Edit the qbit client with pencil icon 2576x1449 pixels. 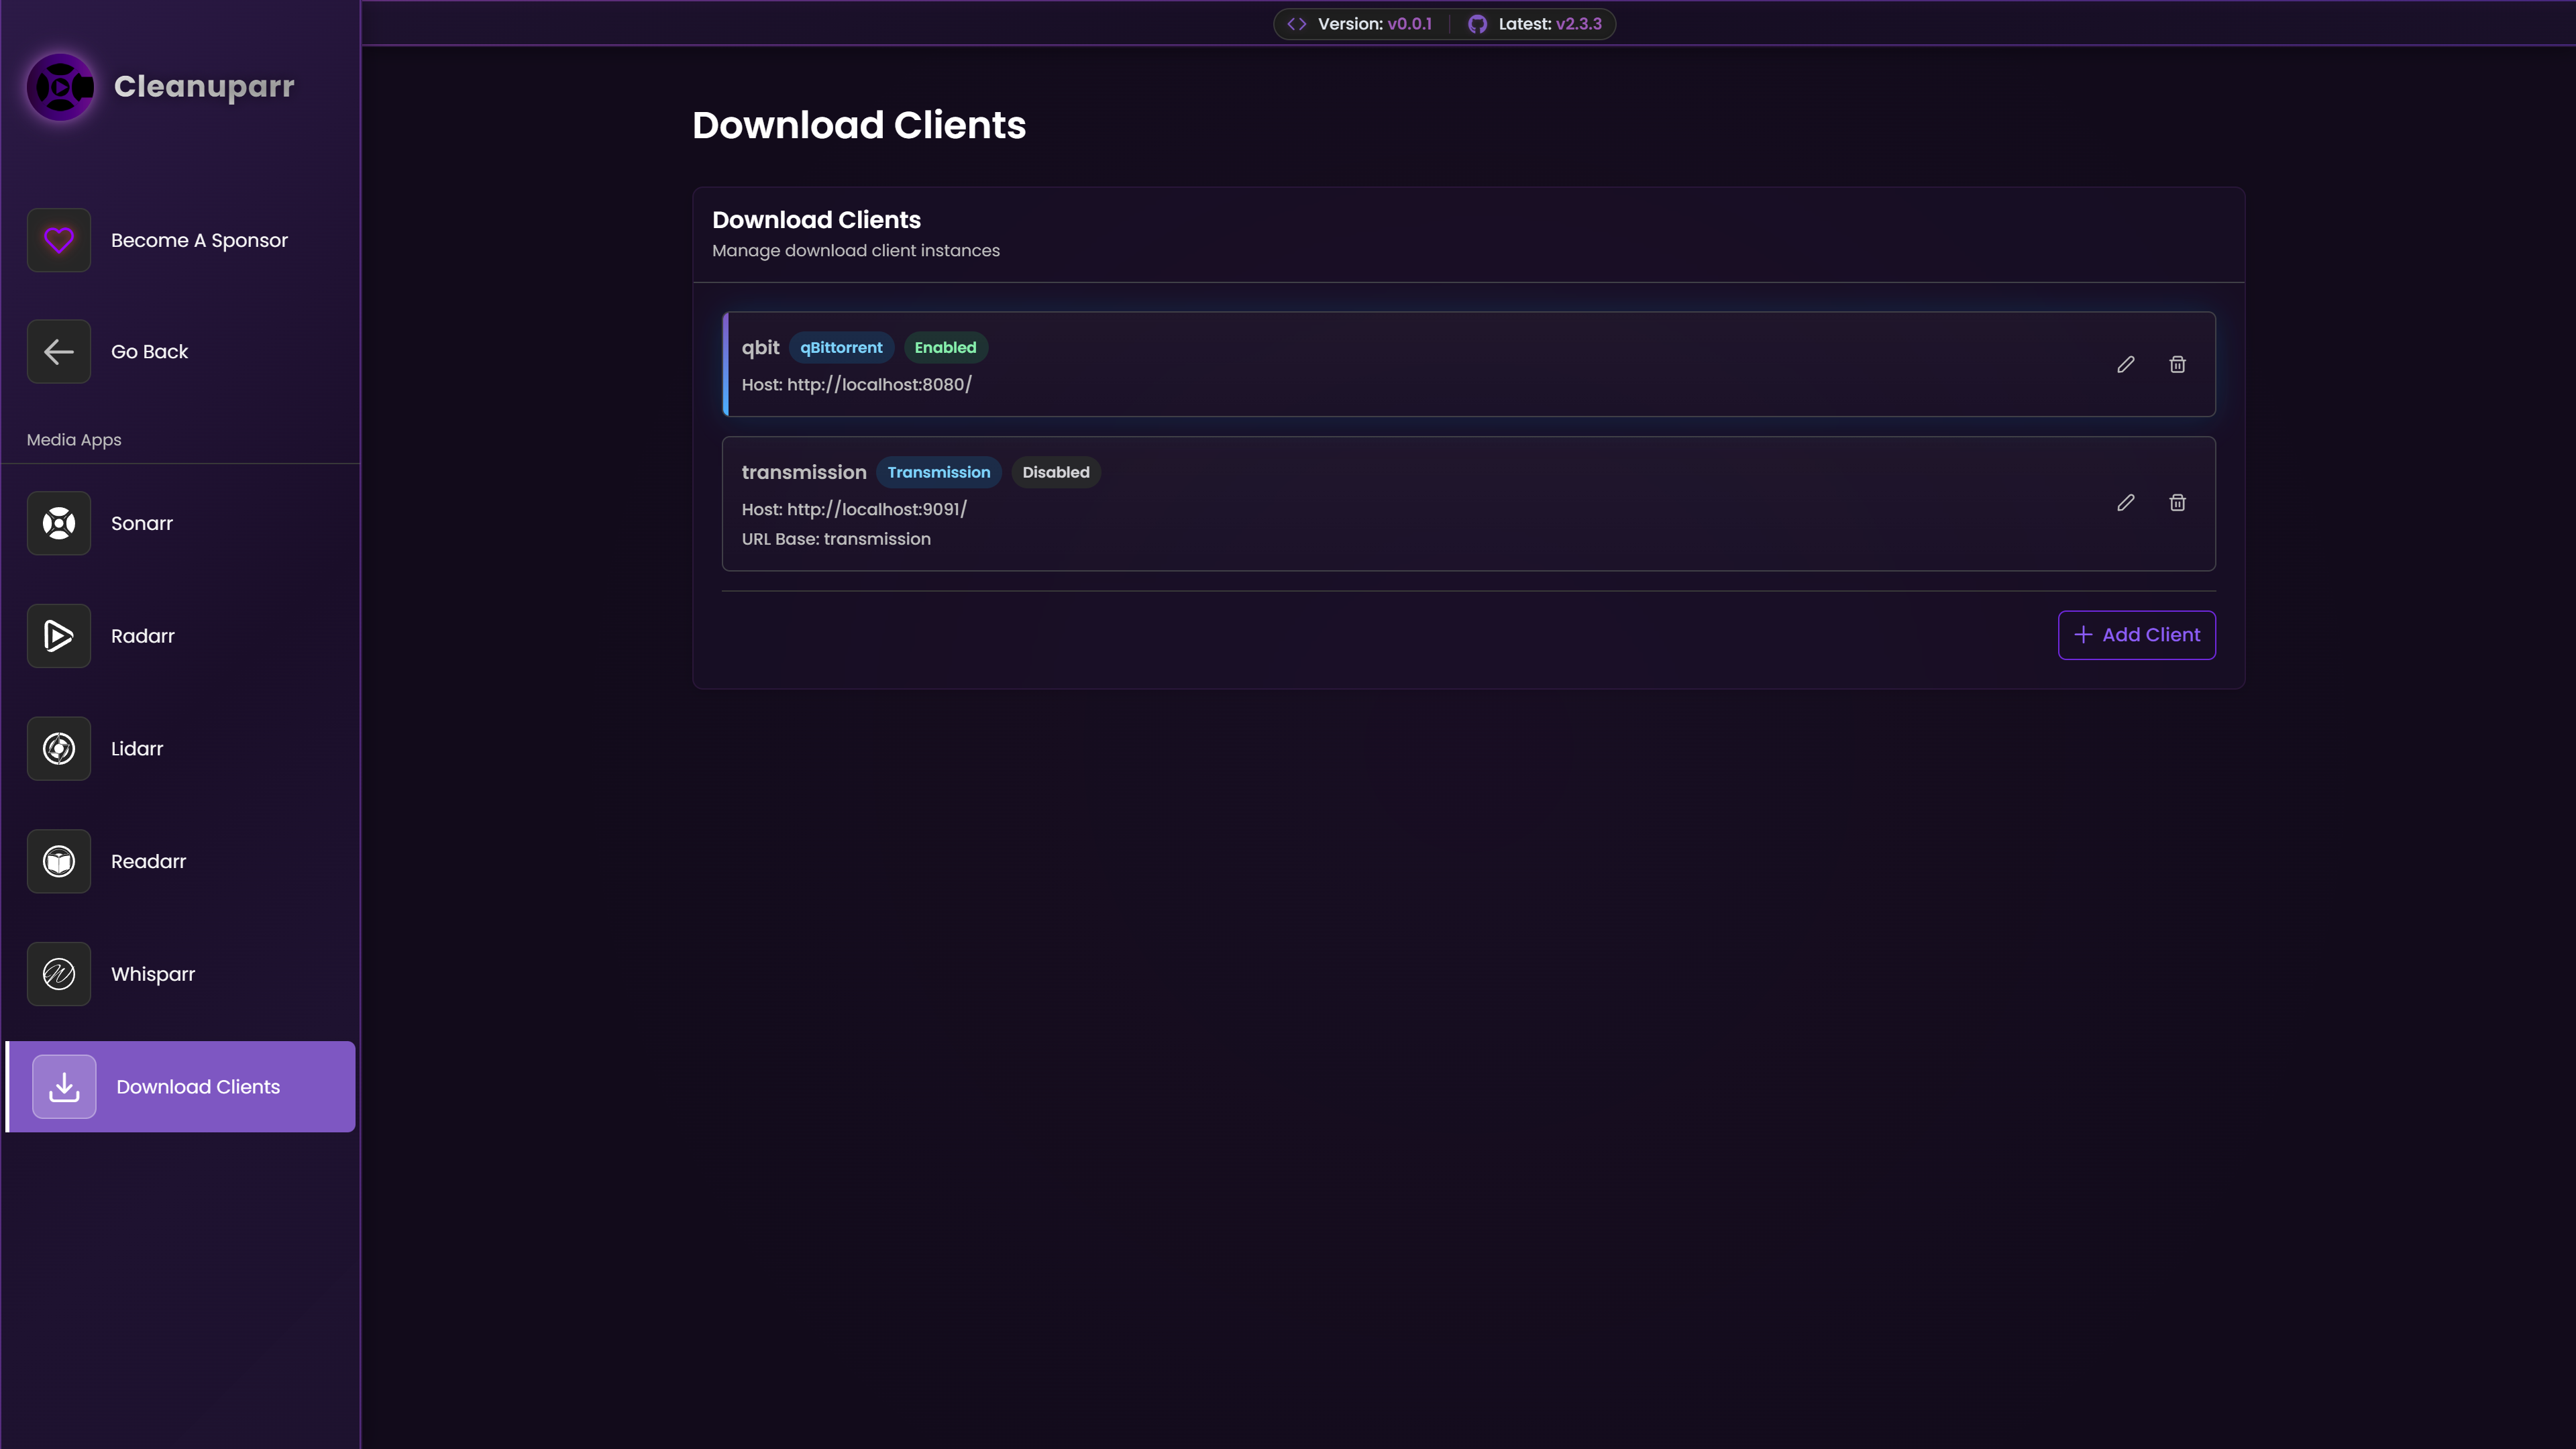click(2125, 364)
